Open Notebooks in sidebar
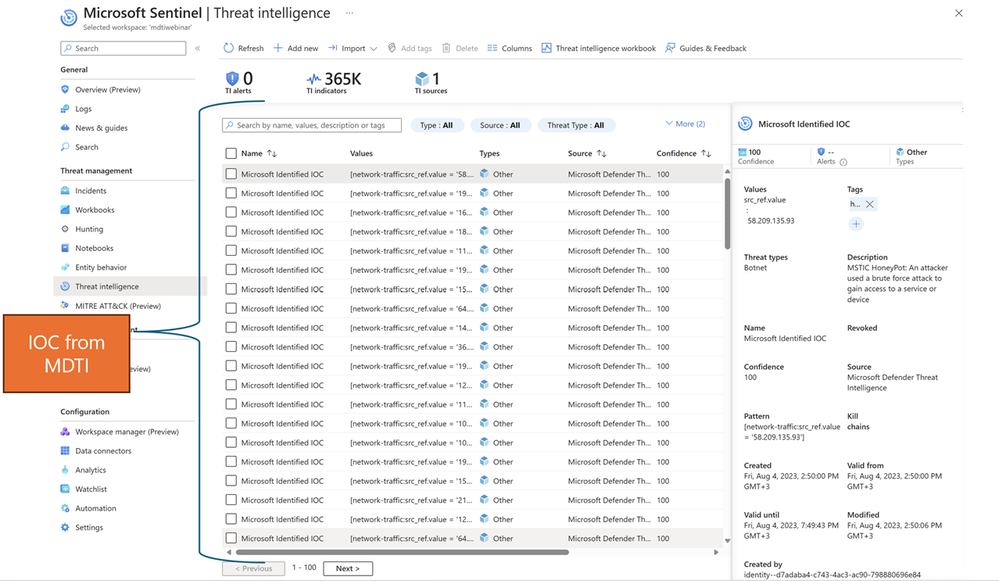 click(x=94, y=248)
